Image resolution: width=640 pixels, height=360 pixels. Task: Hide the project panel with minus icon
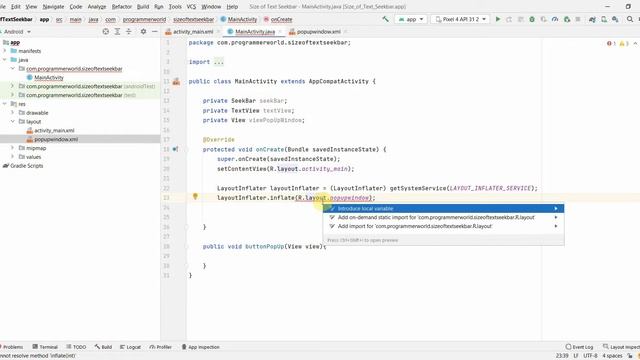(155, 31)
